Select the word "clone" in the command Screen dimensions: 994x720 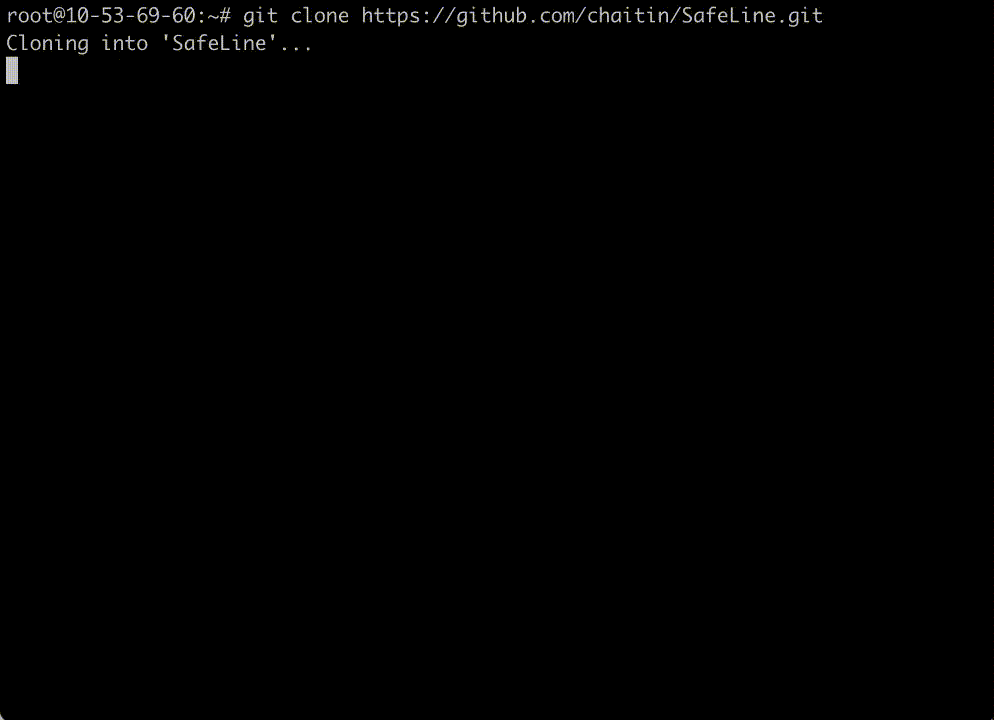[x=320, y=15]
